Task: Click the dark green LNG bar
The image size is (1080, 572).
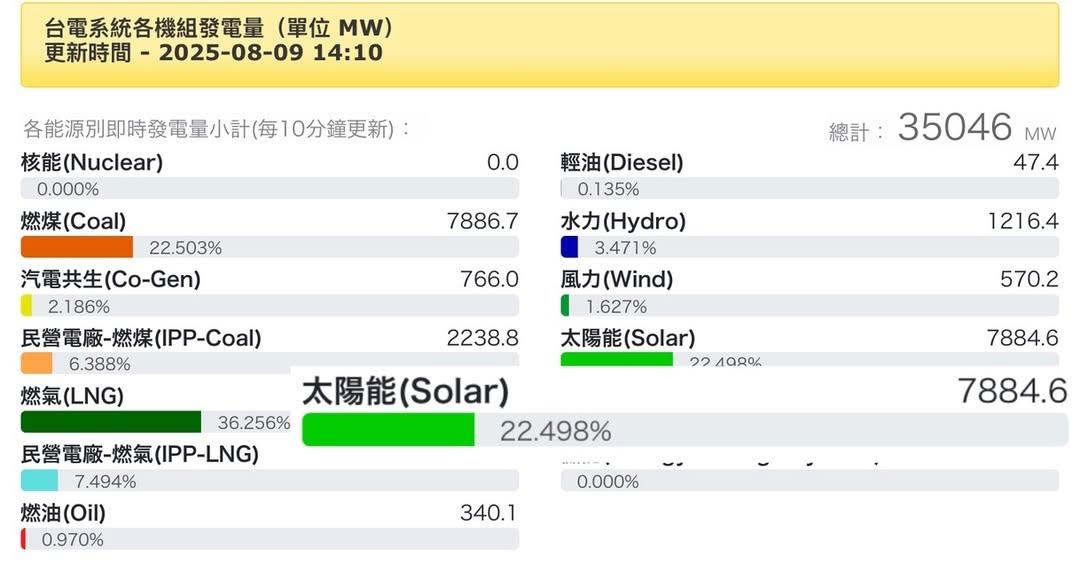Action: (x=111, y=422)
